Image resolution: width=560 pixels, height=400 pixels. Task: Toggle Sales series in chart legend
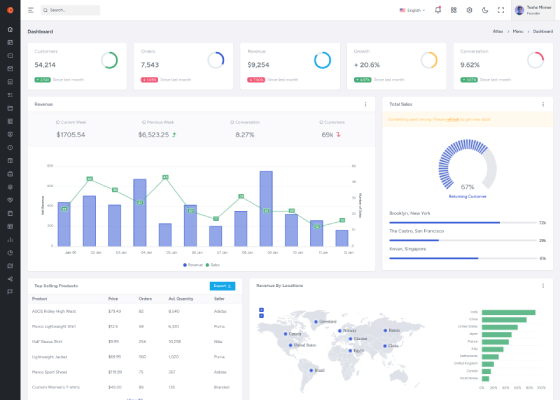pos(213,265)
